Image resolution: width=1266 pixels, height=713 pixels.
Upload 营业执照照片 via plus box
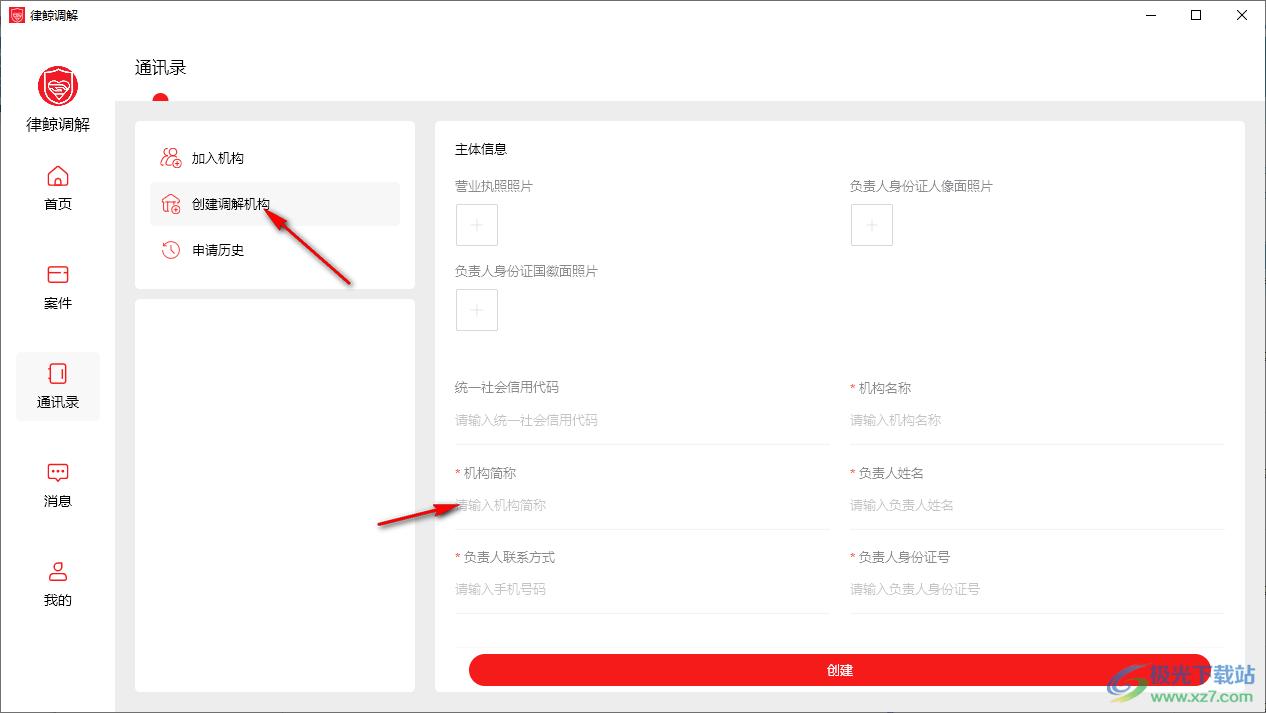[477, 225]
